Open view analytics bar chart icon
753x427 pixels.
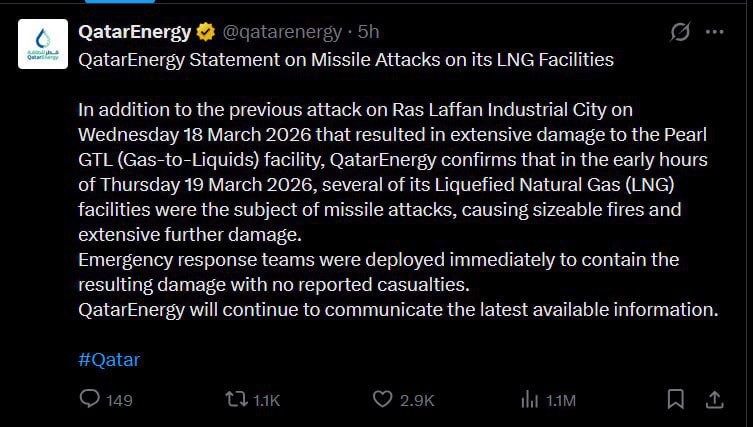(530, 399)
